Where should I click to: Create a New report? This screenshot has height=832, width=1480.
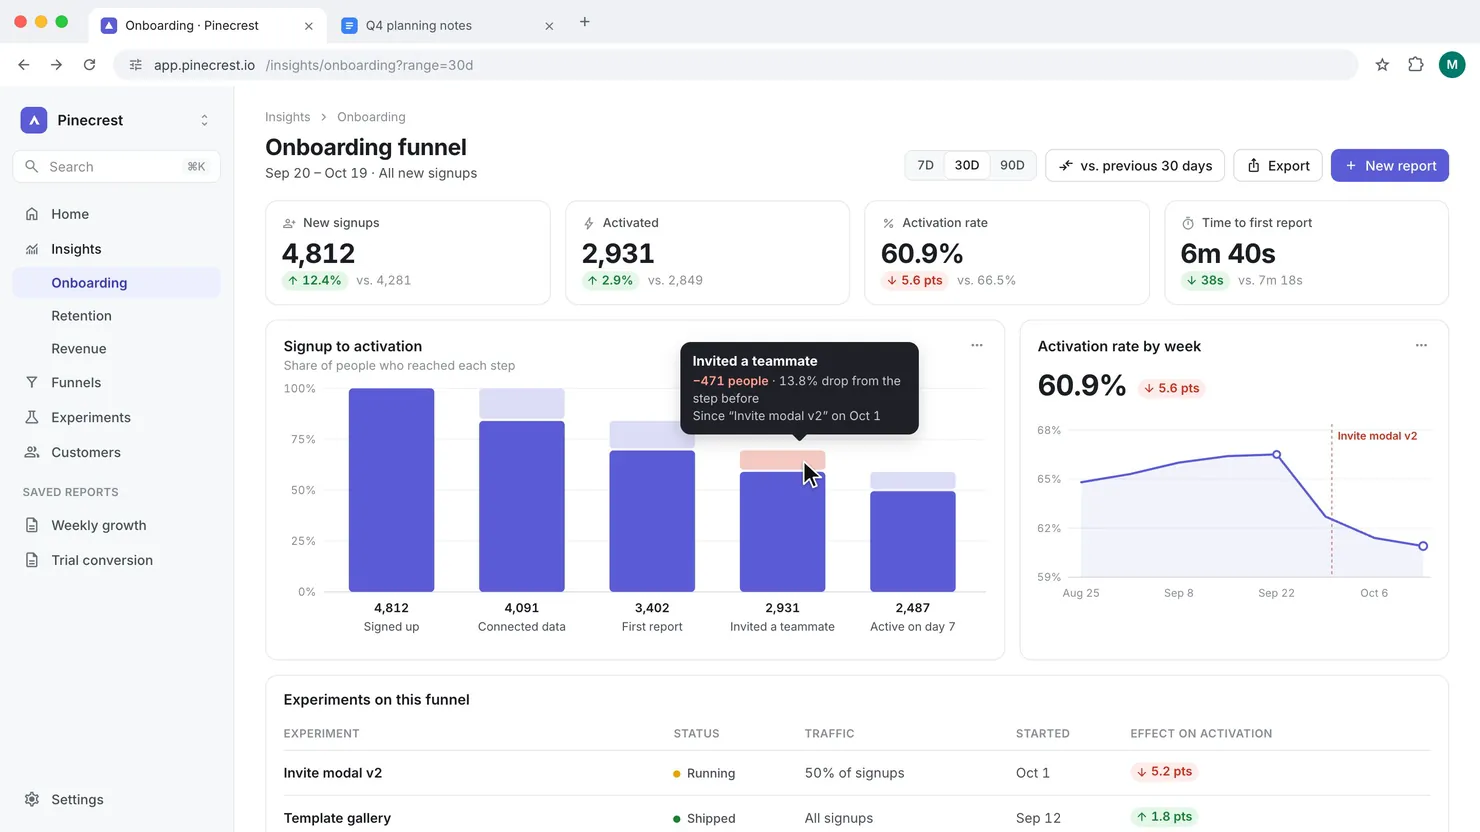1390,166
